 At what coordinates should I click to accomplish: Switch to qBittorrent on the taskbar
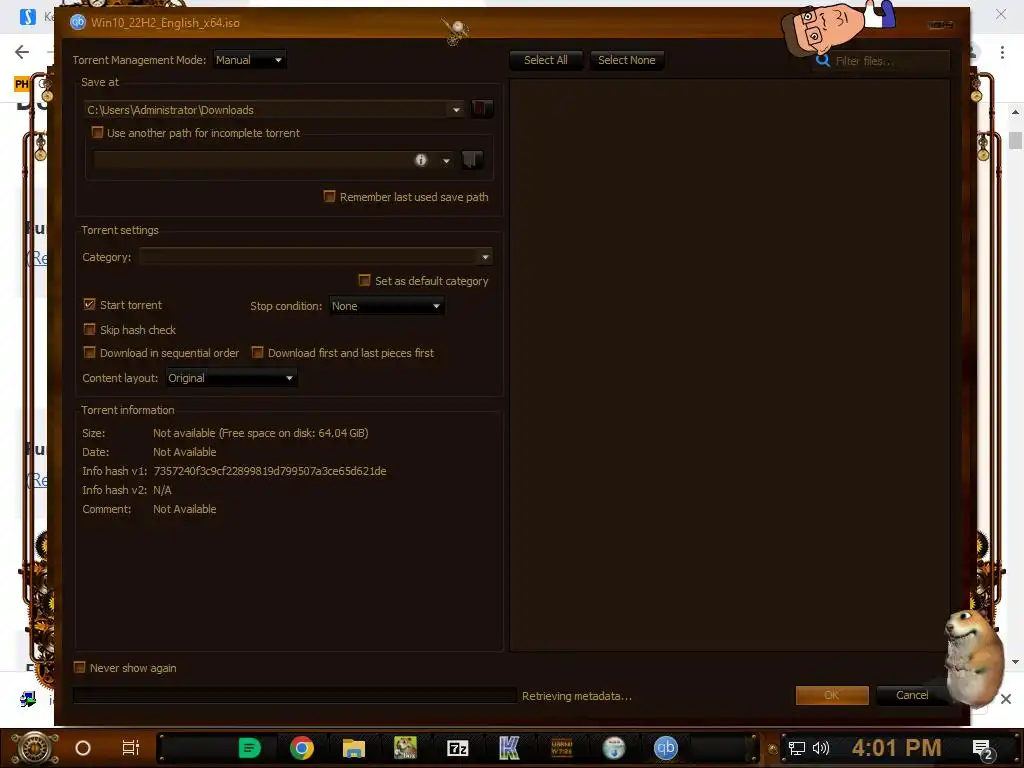pos(665,748)
